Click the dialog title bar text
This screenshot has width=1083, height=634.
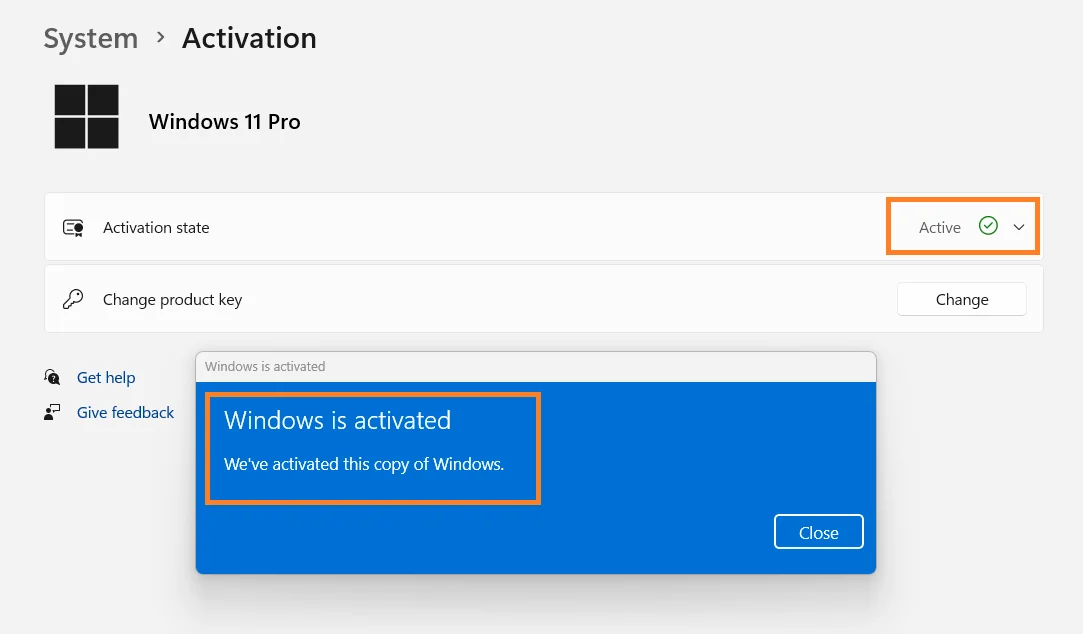(x=265, y=366)
